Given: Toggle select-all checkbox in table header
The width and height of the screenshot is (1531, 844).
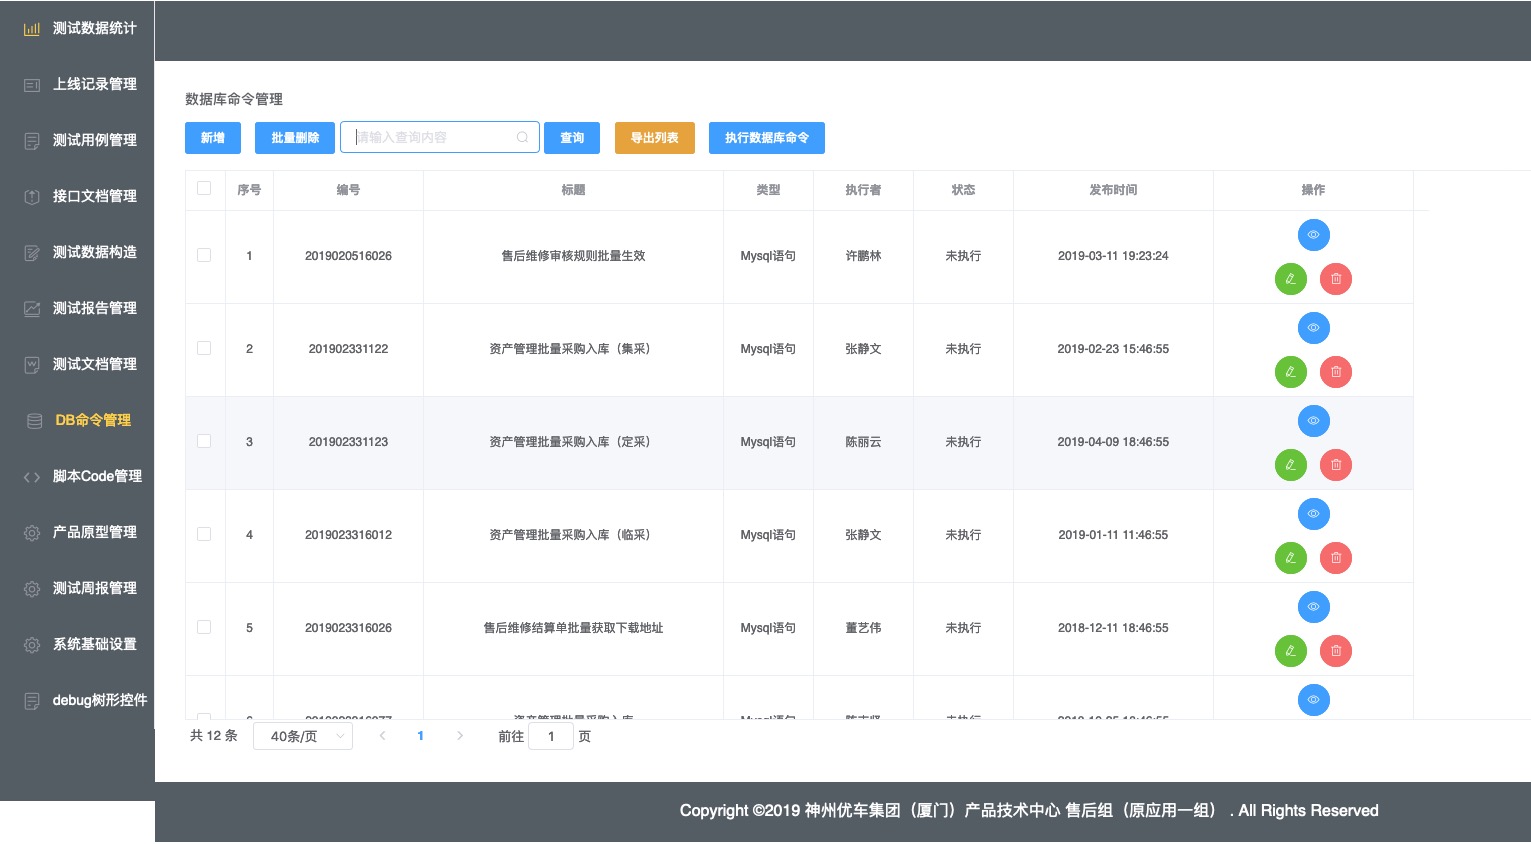Looking at the screenshot, I should pyautogui.click(x=204, y=188).
